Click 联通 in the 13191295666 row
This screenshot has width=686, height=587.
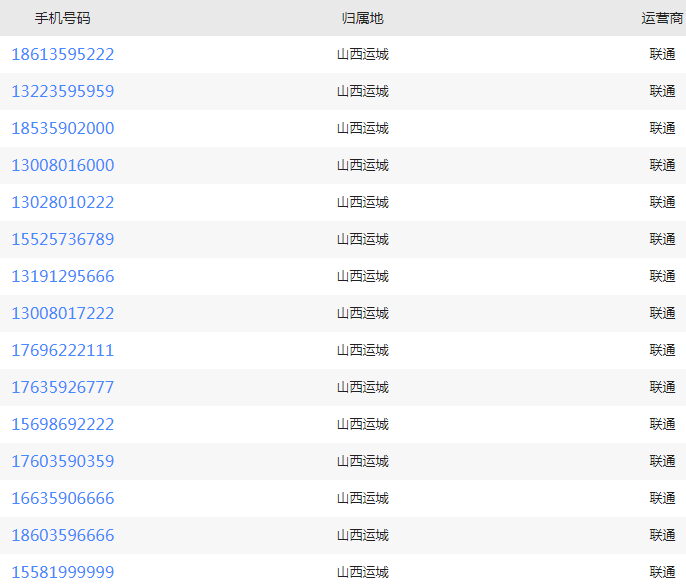pos(662,276)
